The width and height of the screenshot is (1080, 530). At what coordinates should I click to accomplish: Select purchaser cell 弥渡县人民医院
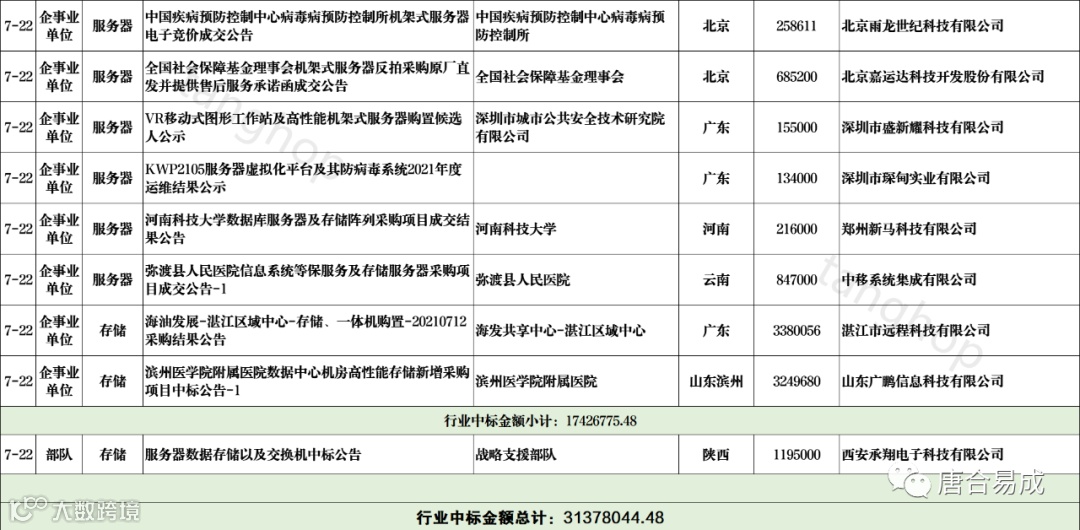[x=522, y=280]
